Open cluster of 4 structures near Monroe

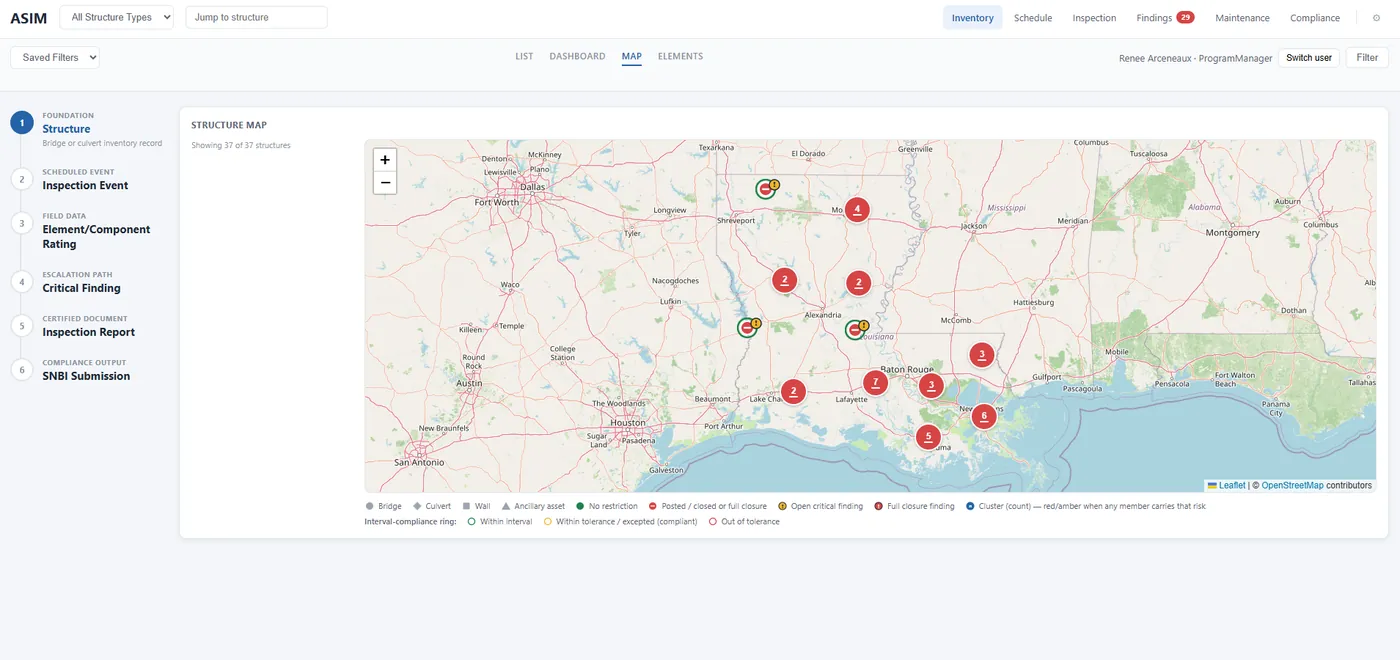(x=856, y=209)
